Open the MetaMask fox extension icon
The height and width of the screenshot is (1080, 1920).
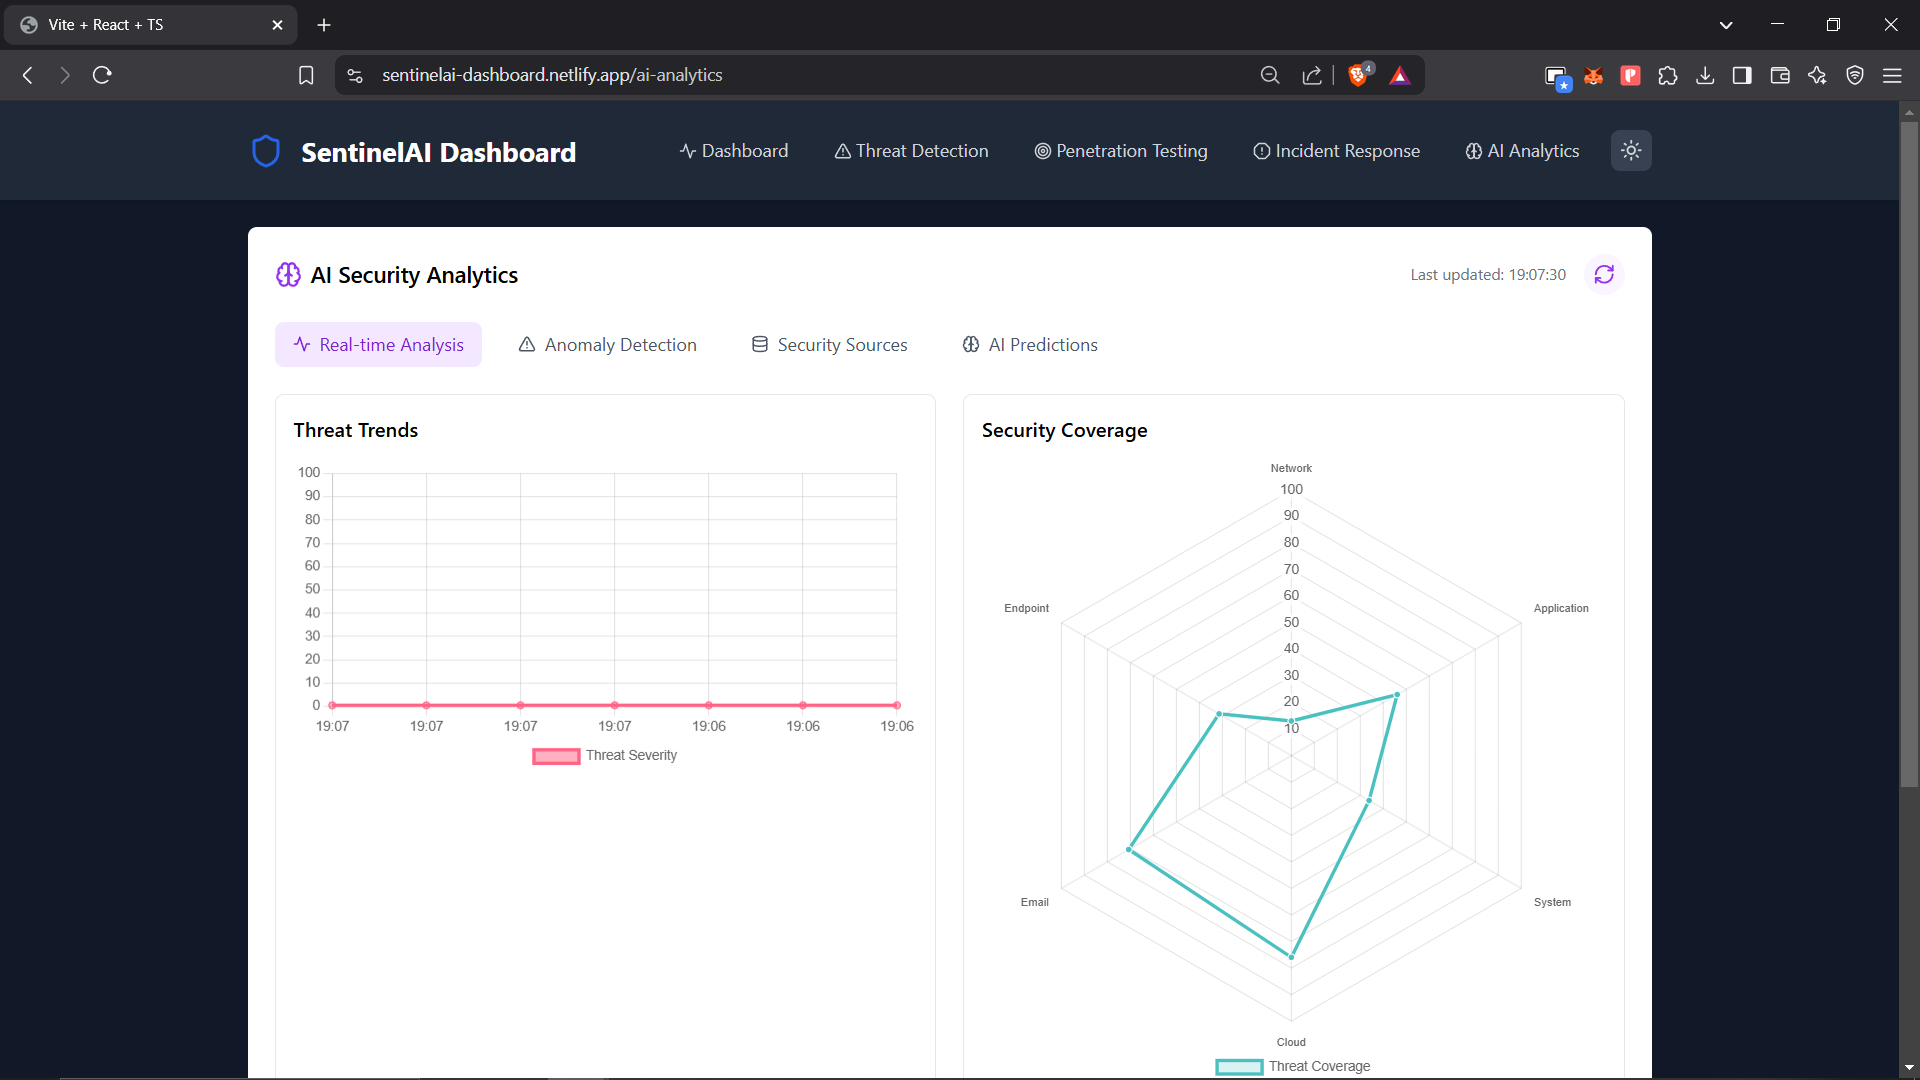[1594, 75]
